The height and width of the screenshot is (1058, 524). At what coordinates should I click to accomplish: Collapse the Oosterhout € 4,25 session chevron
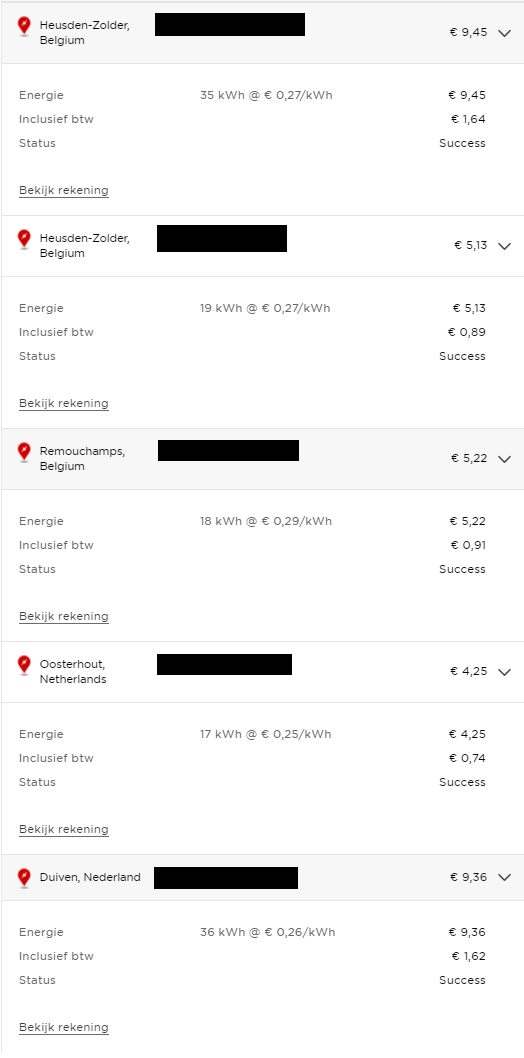[x=504, y=672]
